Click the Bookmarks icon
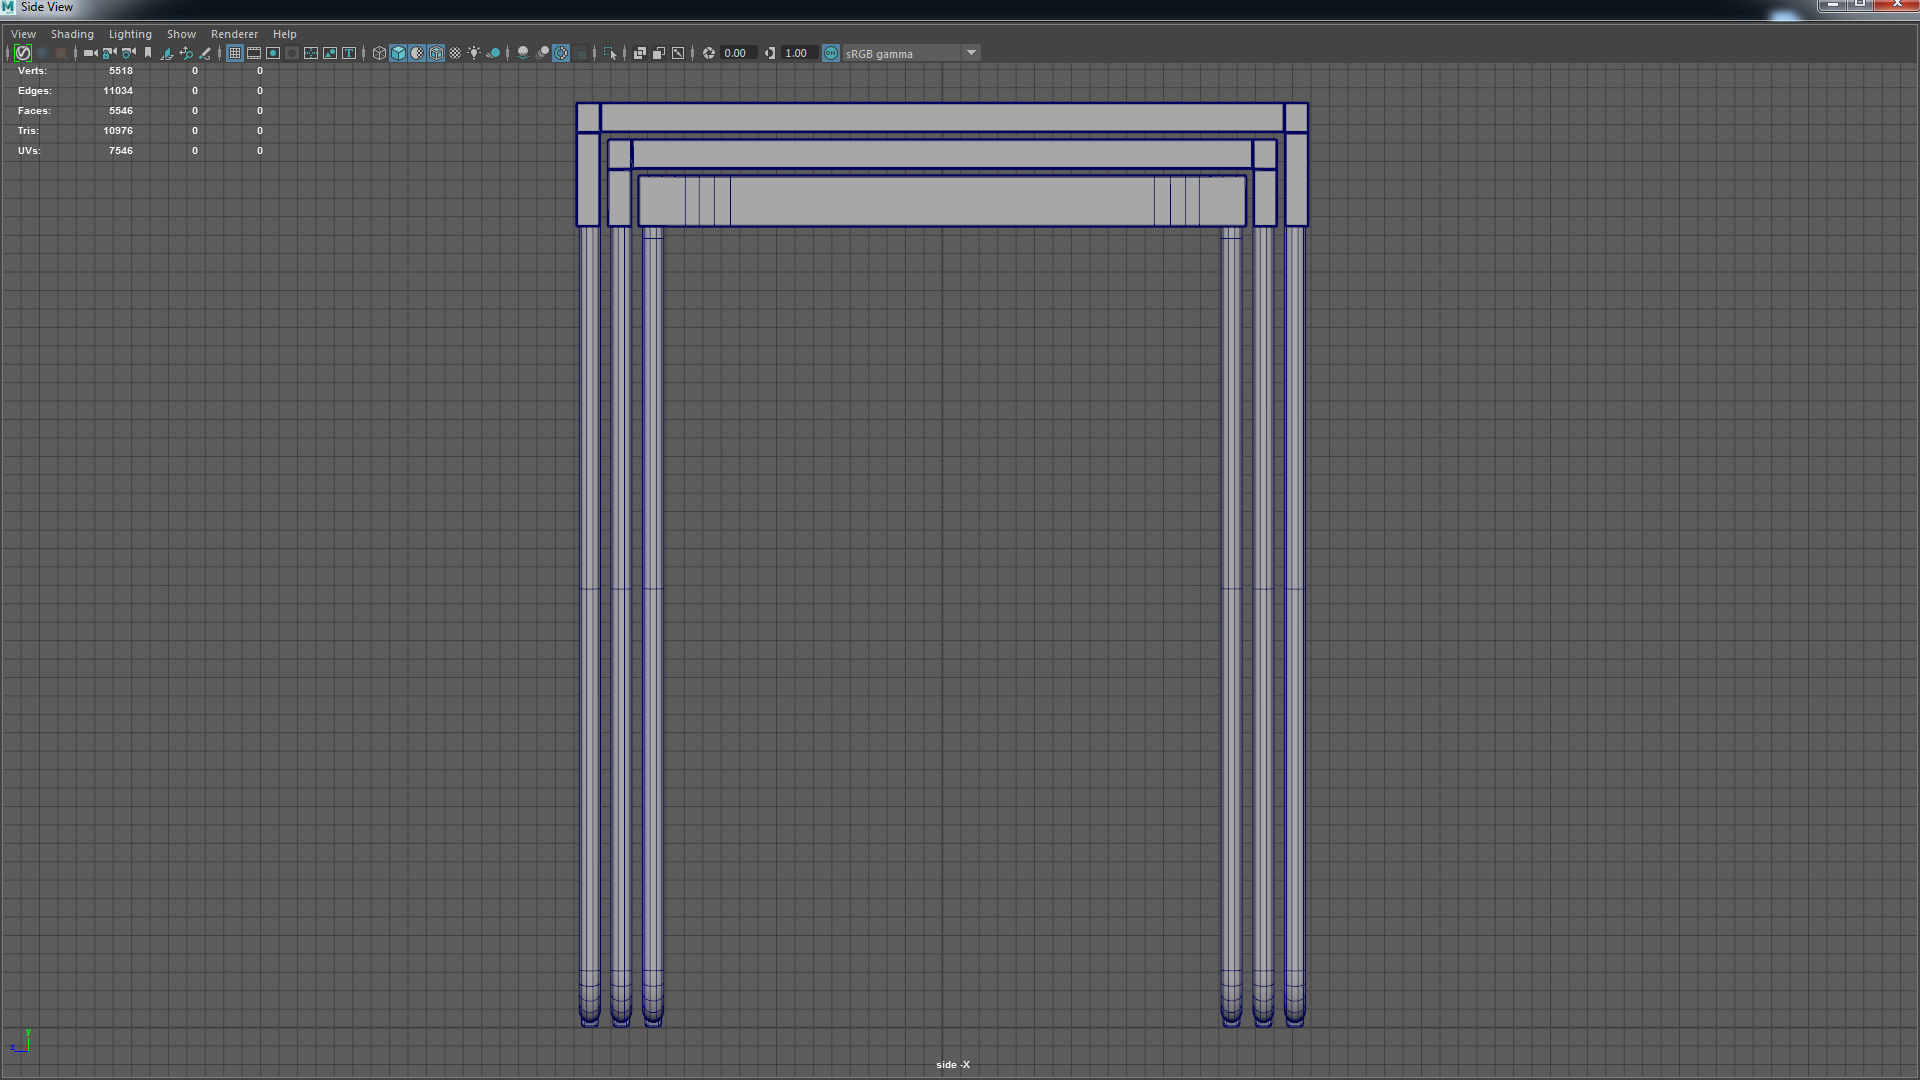The image size is (1920, 1080). coord(148,53)
